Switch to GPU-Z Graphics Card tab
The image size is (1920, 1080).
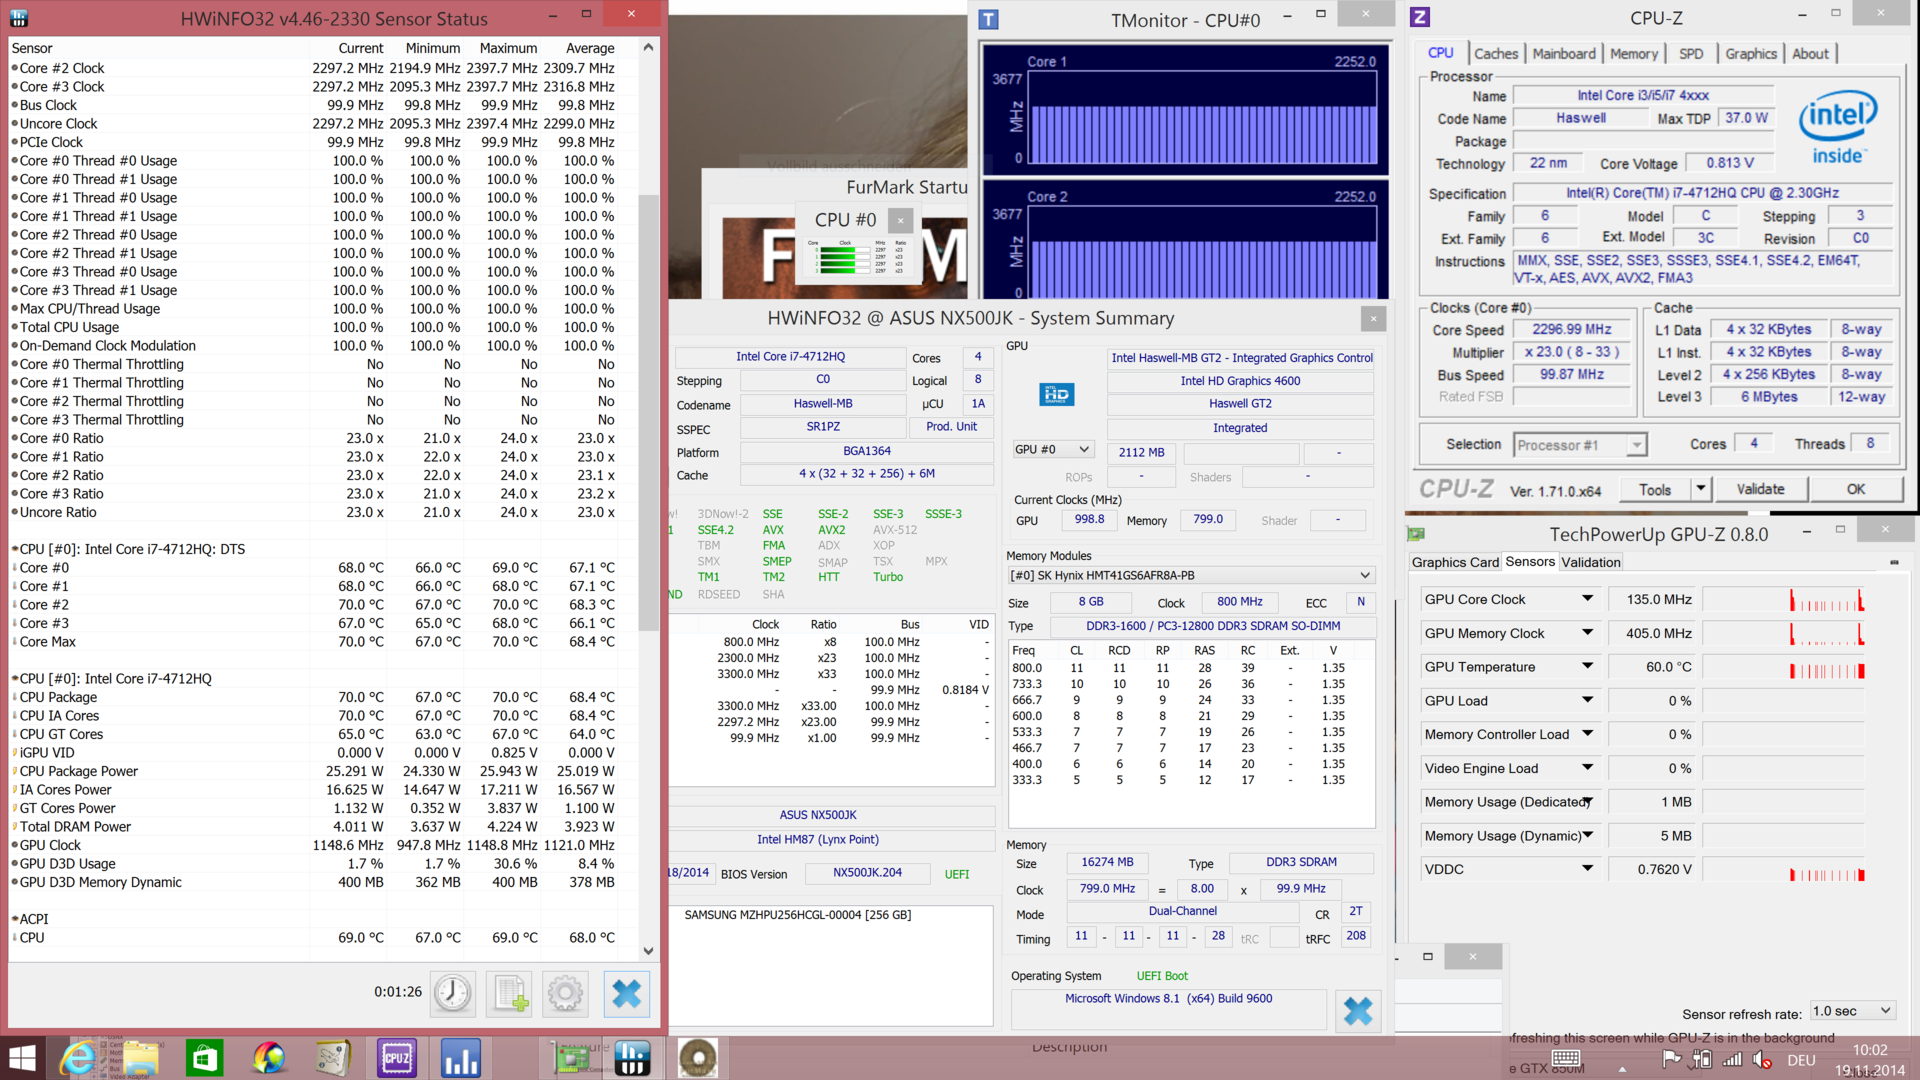[x=1455, y=562]
